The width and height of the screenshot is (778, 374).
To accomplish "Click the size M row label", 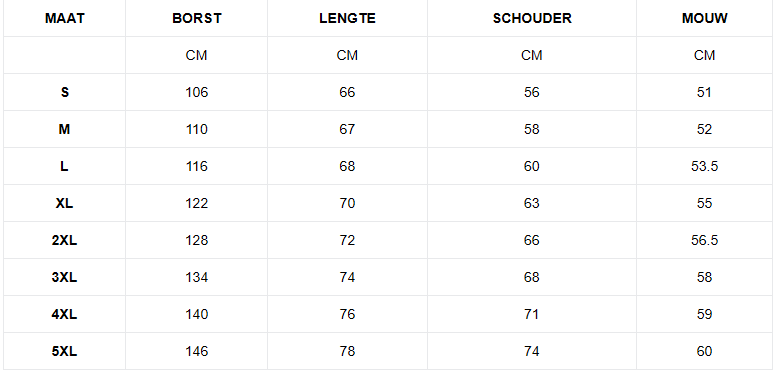I will (x=65, y=129).
